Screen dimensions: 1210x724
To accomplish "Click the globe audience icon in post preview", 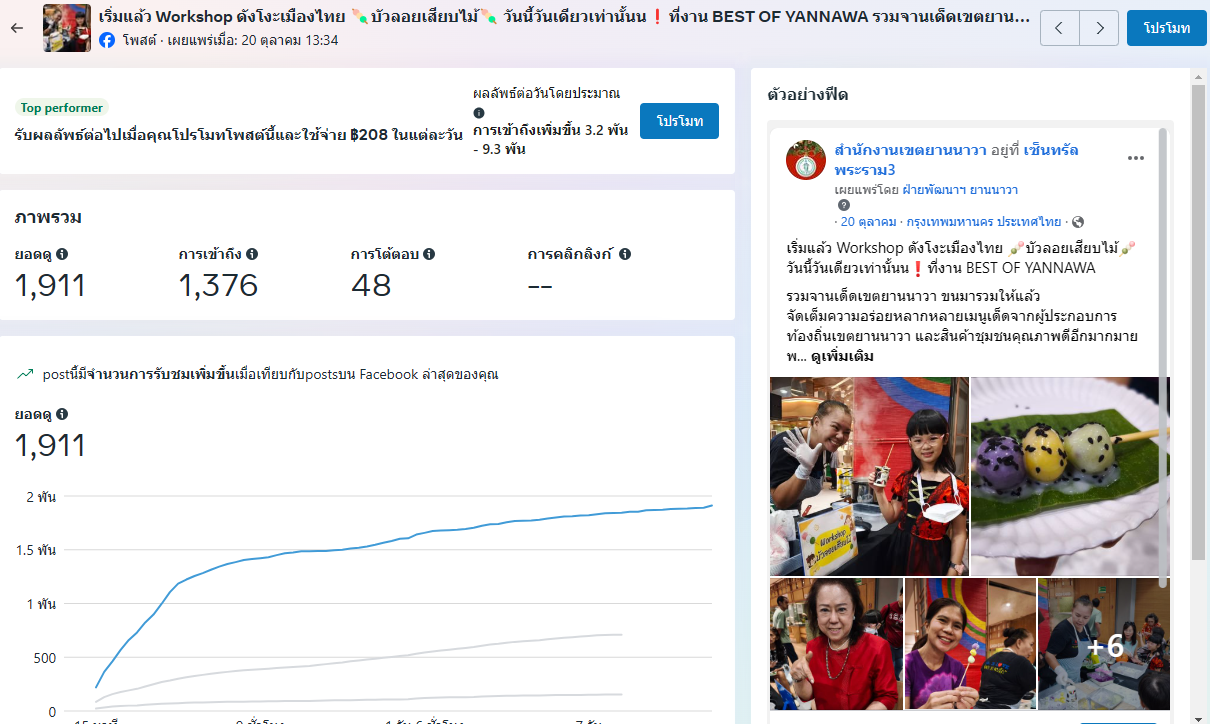I will point(1078,222).
